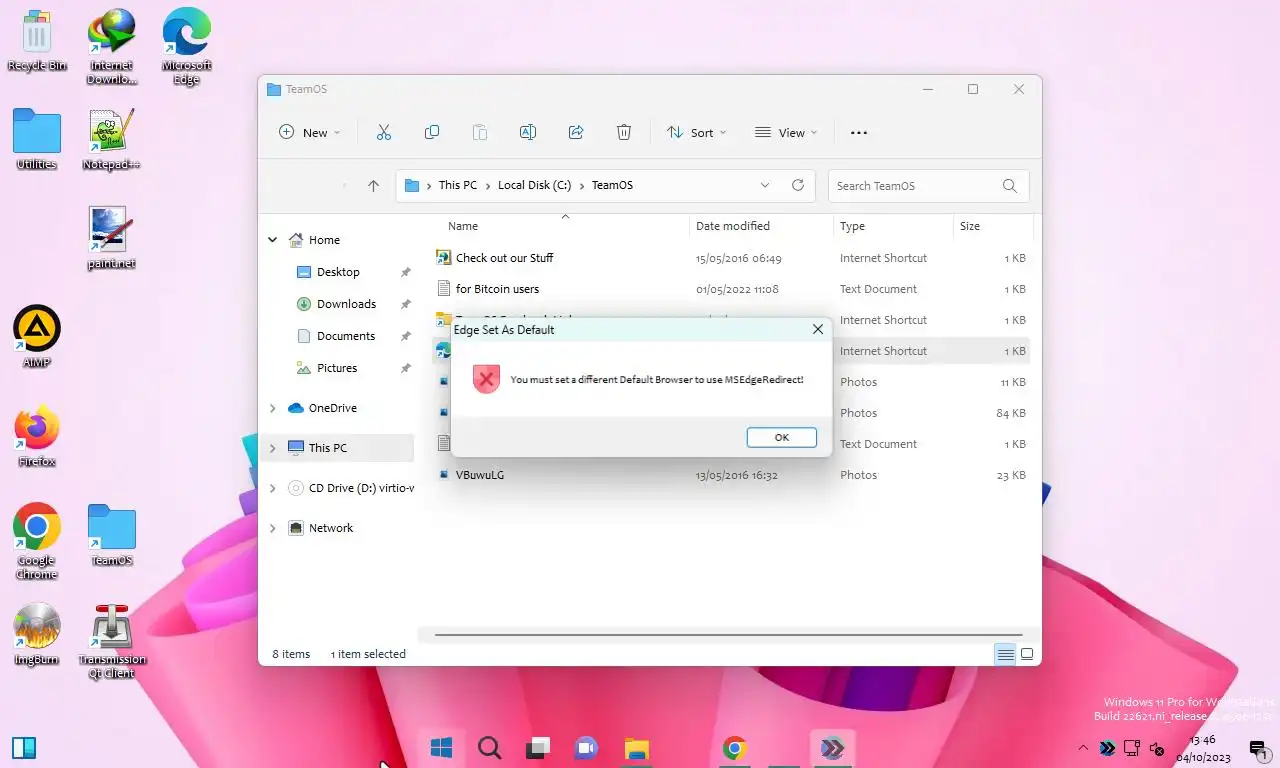Image resolution: width=1280 pixels, height=768 pixels.
Task: Open the Sort dropdown
Action: (x=697, y=132)
